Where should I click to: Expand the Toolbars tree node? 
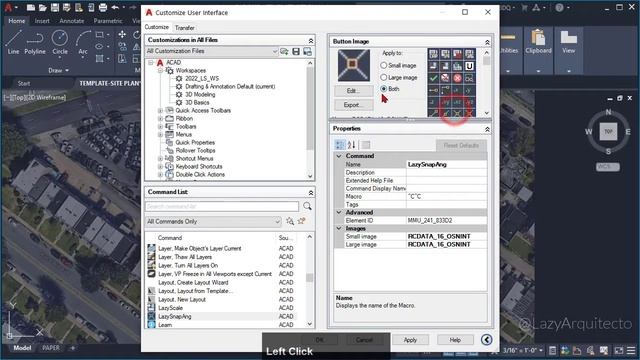(x=160, y=127)
